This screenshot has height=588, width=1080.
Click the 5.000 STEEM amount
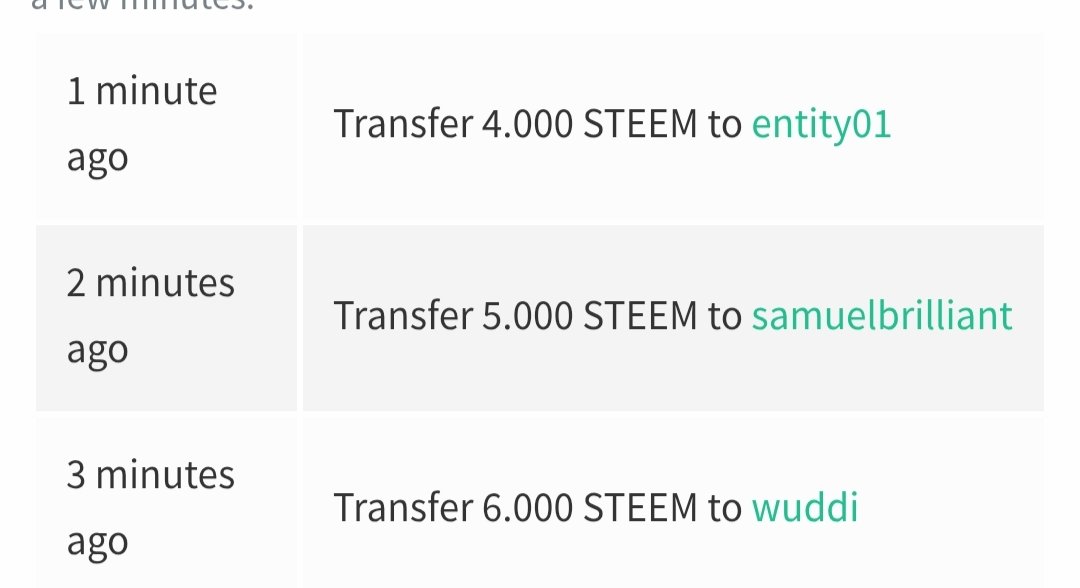tap(590, 316)
